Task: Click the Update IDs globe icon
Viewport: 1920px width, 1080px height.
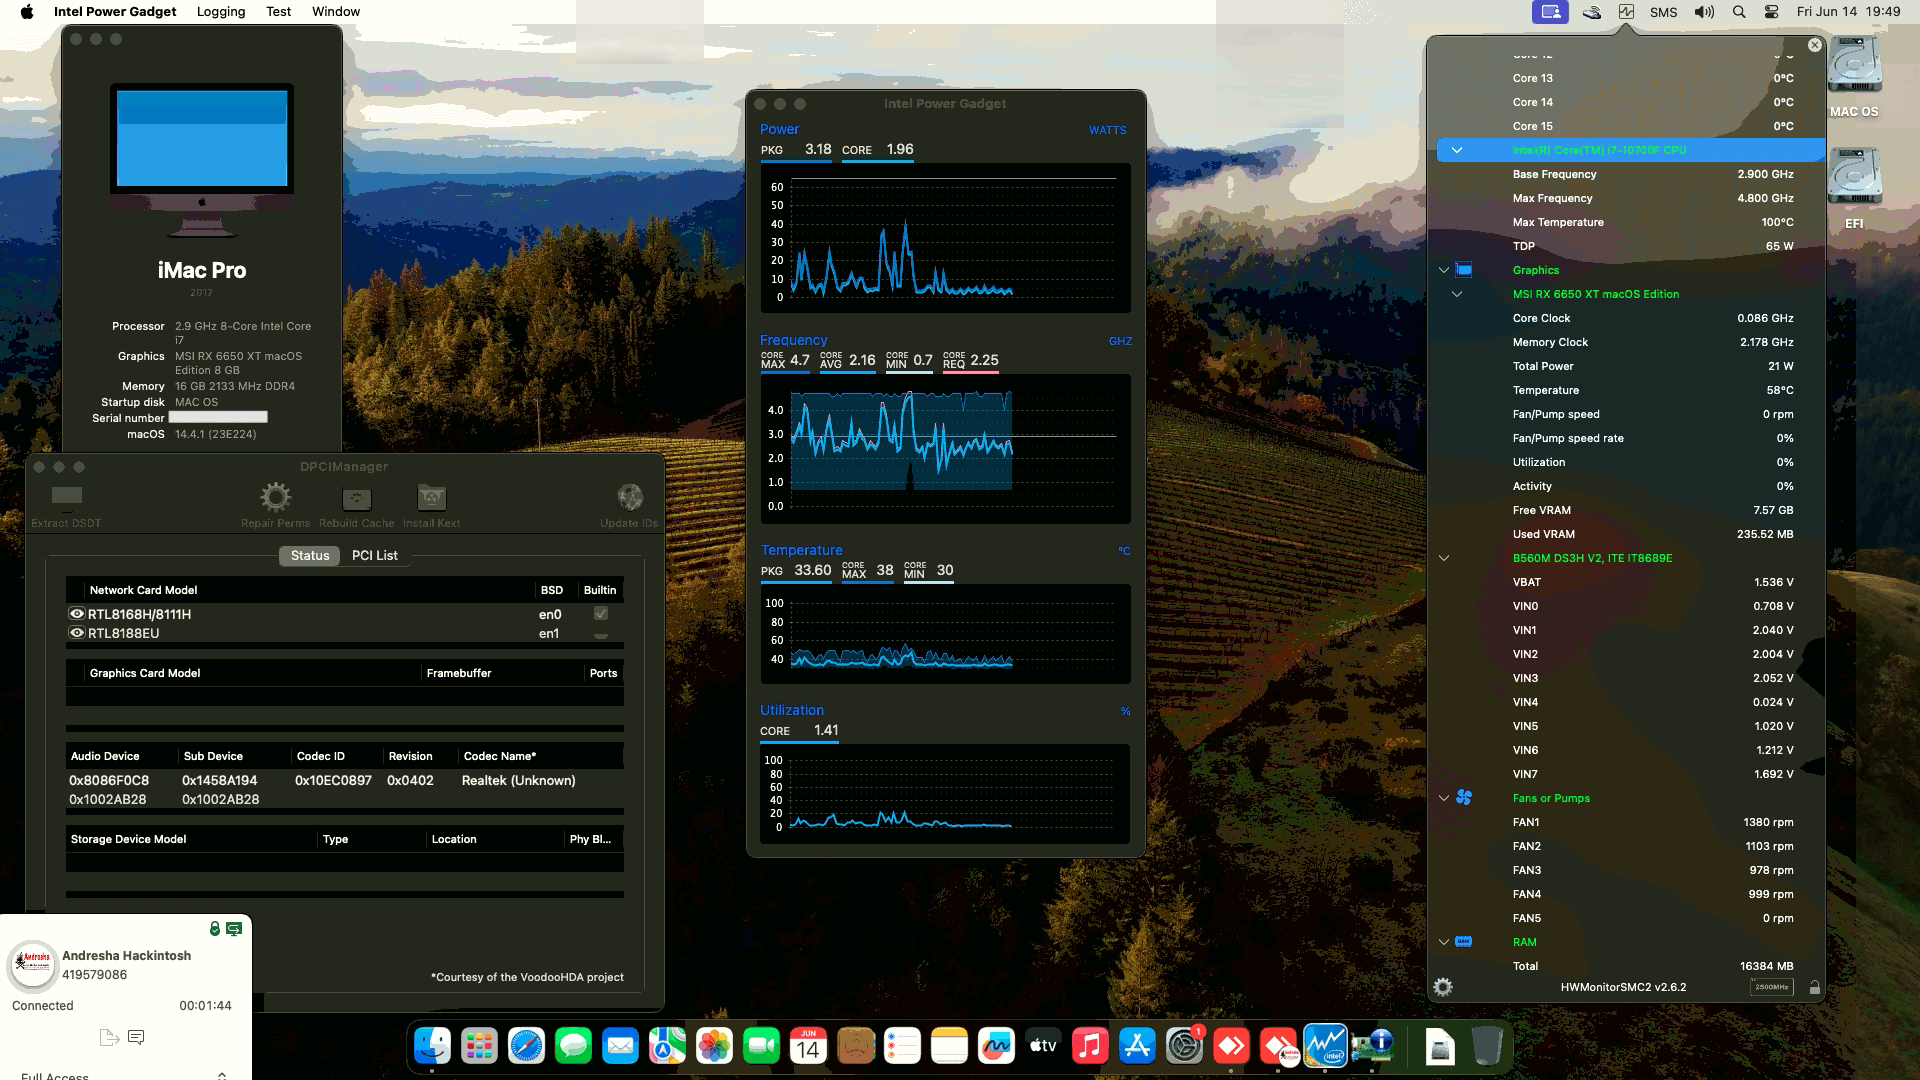Action: pos(629,496)
